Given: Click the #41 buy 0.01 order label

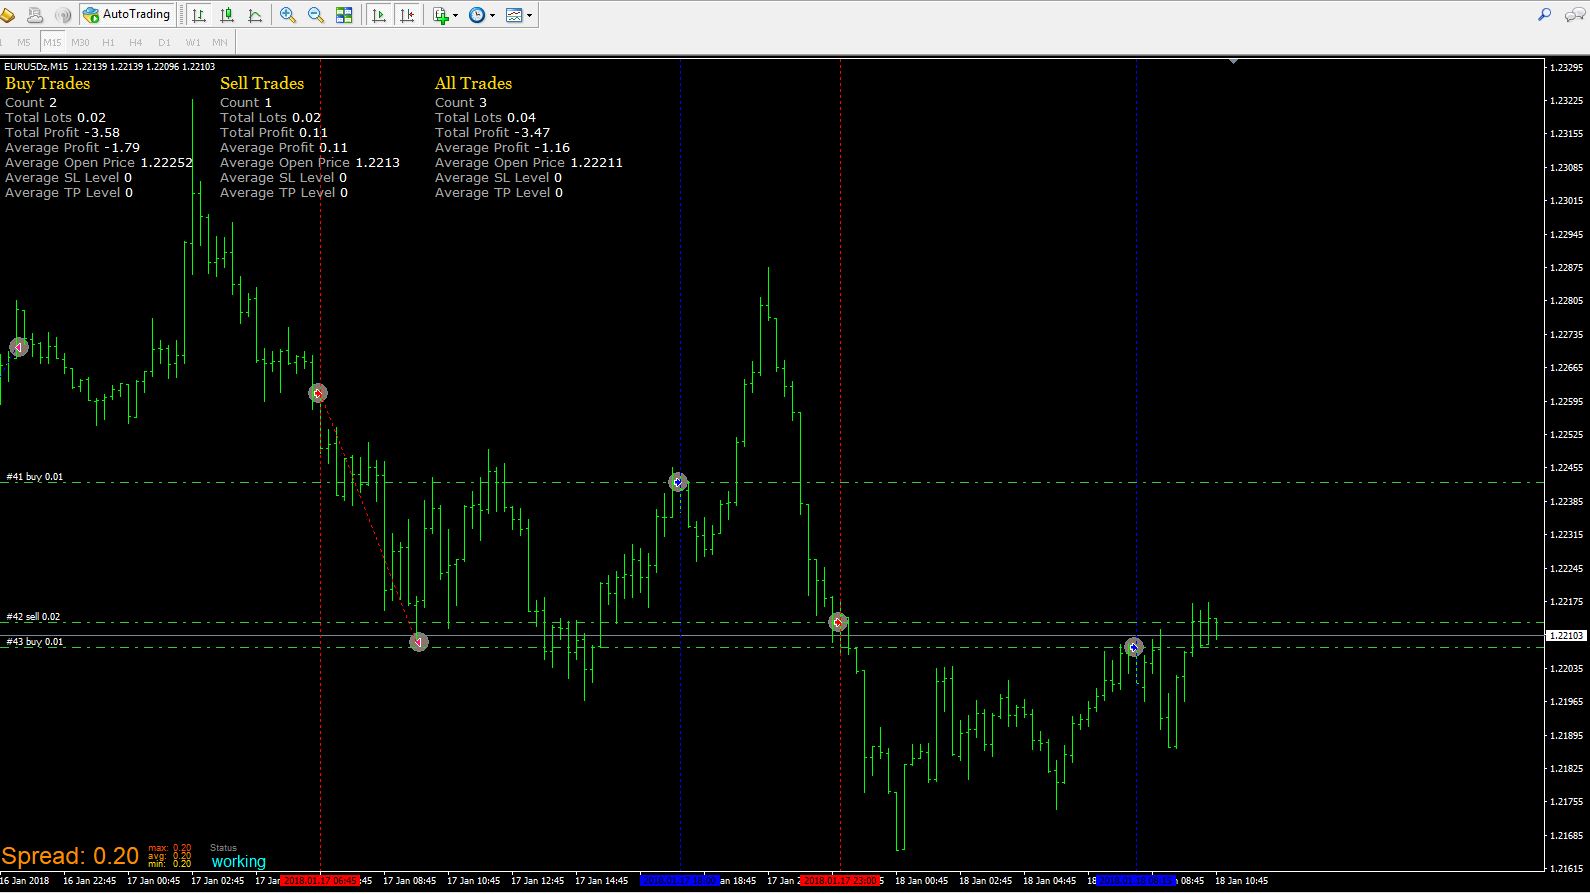Looking at the screenshot, I should point(35,477).
